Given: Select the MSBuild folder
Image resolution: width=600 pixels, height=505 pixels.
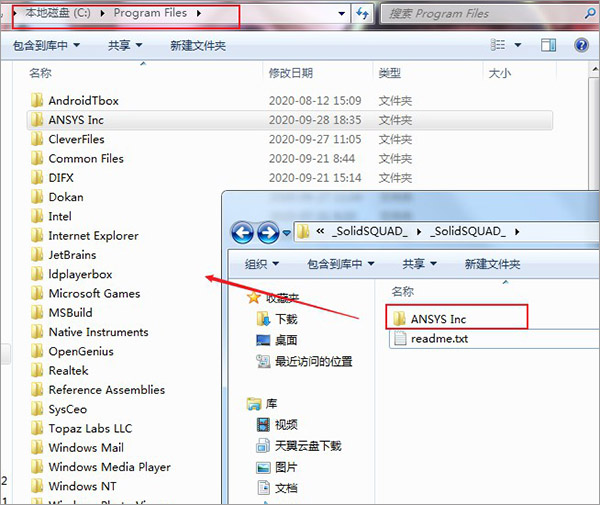Looking at the screenshot, I should (62, 313).
